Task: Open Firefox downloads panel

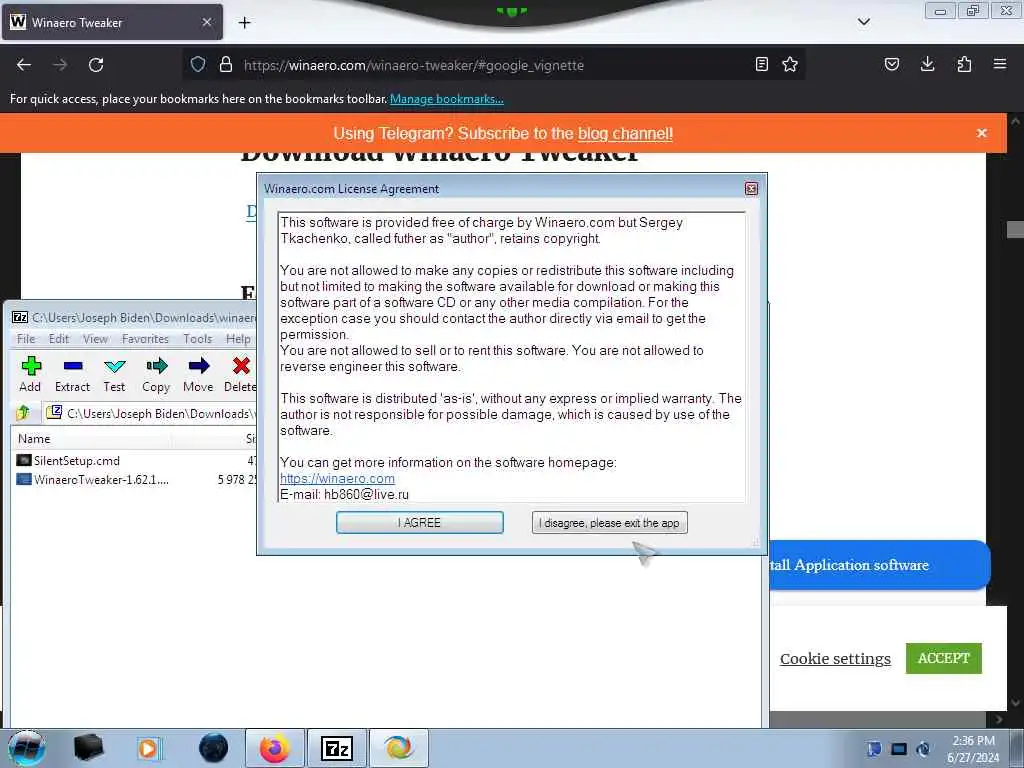Action: tap(927, 64)
